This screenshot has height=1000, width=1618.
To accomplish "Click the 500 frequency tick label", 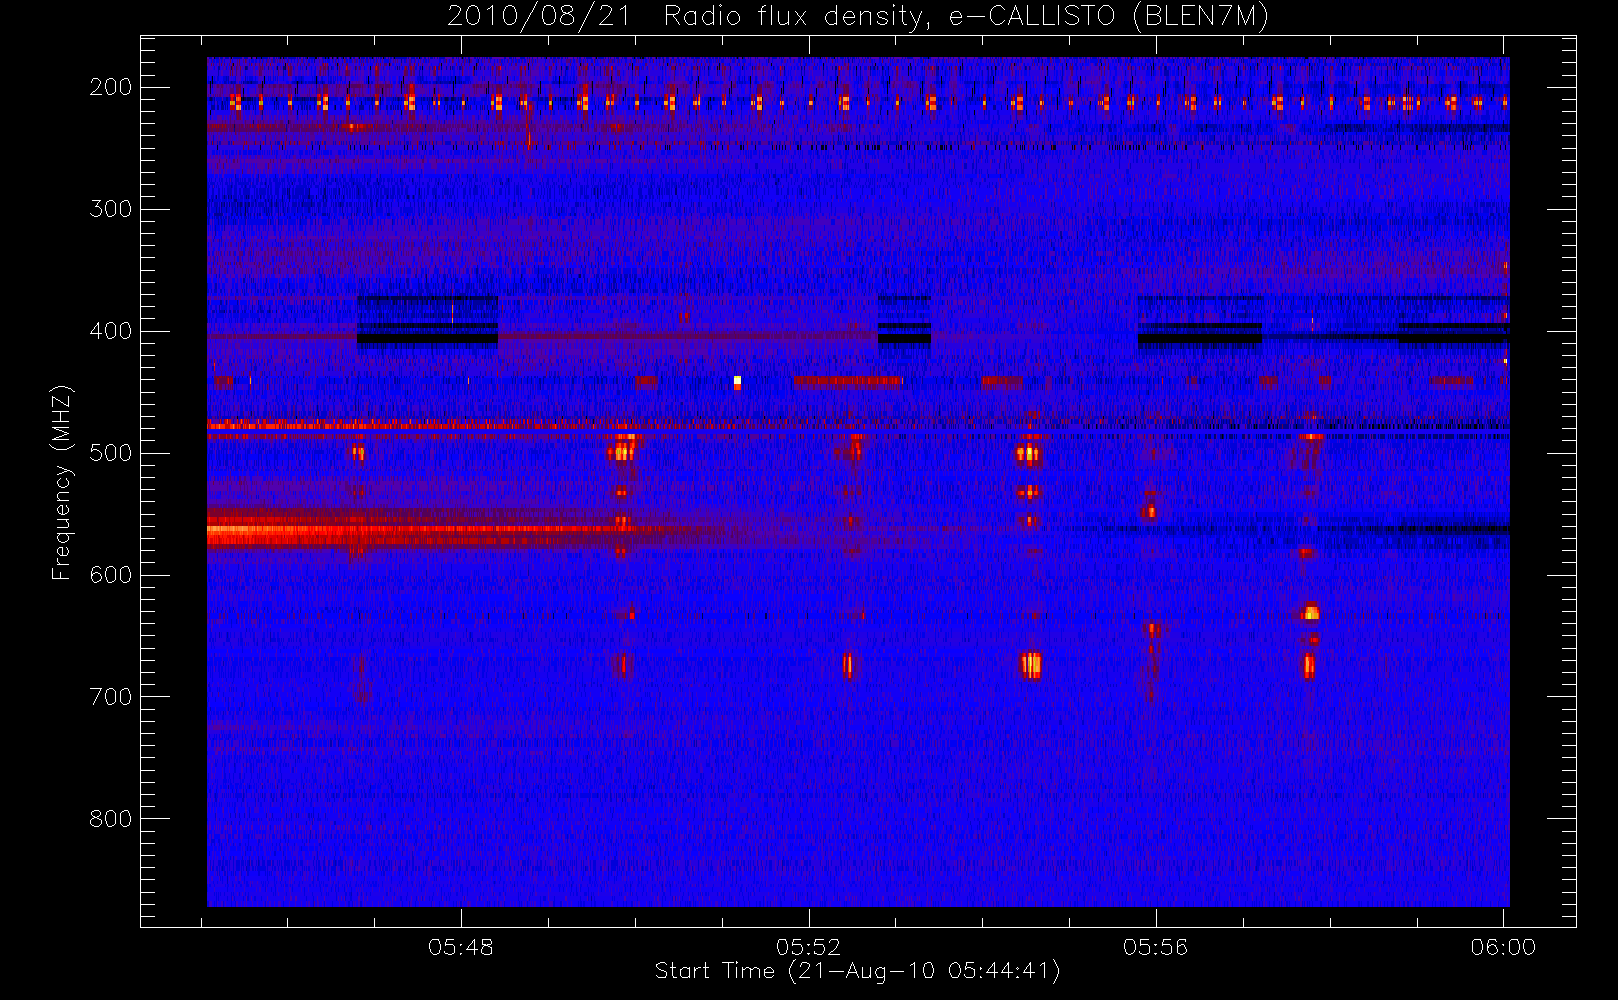I will click(x=111, y=453).
